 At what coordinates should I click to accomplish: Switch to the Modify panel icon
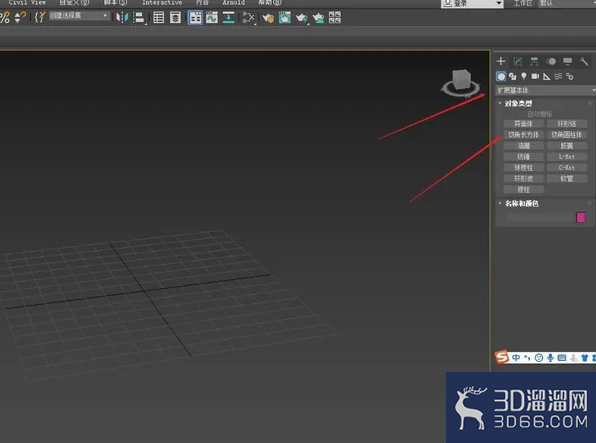(517, 61)
